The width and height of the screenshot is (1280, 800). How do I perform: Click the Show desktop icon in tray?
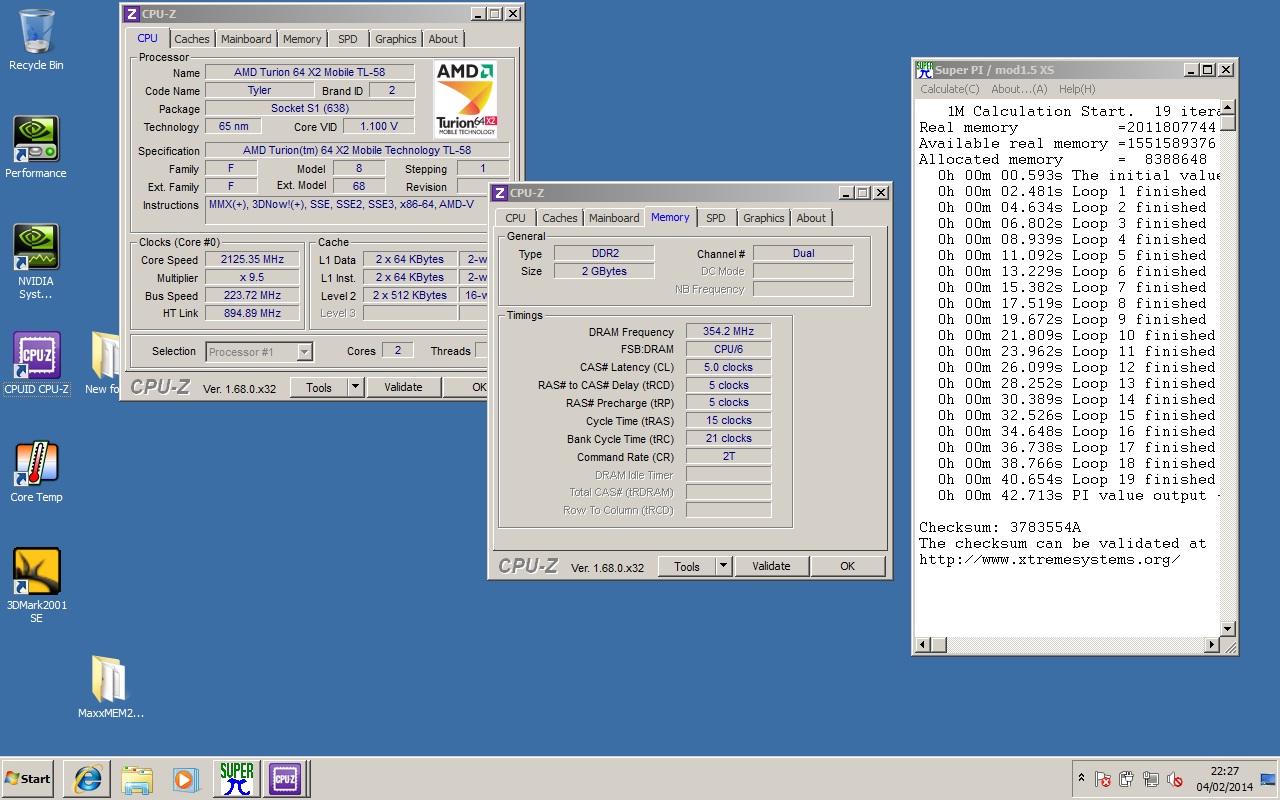point(1269,779)
